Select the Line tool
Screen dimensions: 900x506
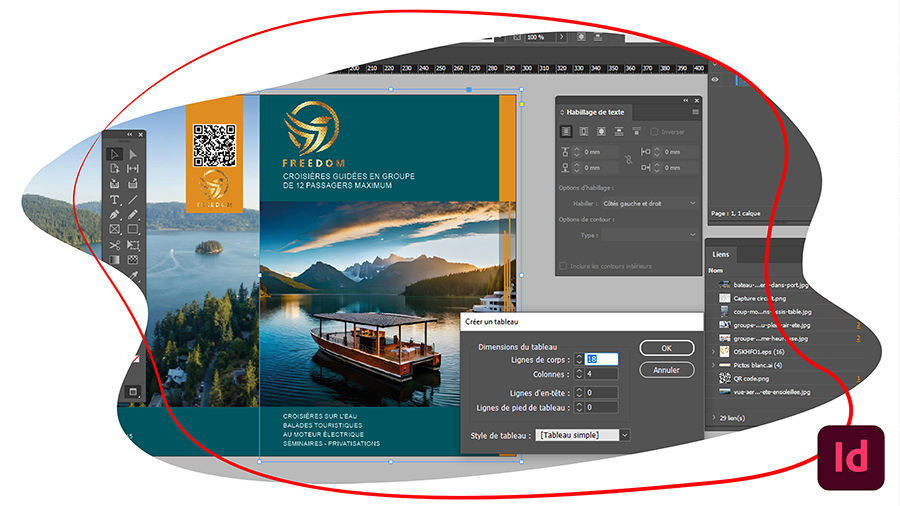point(133,200)
